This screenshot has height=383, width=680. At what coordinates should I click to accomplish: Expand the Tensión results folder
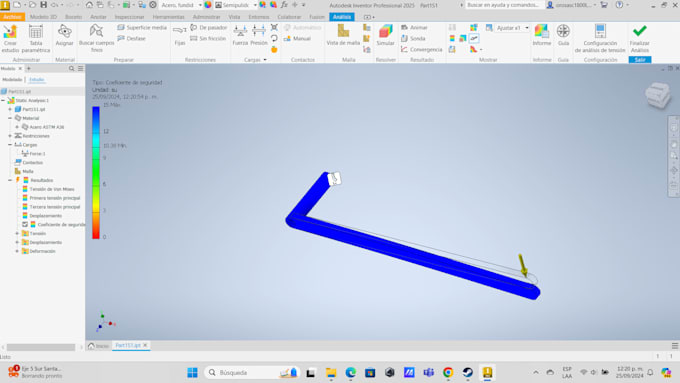click(17, 233)
